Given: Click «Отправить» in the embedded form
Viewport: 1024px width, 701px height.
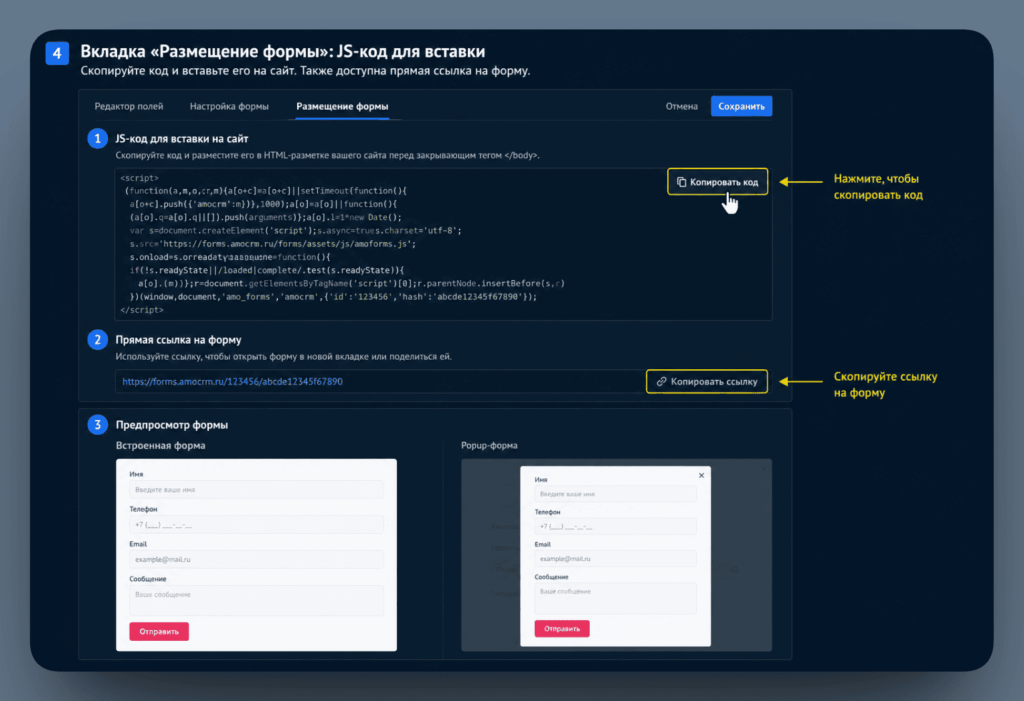Looking at the screenshot, I should tap(159, 631).
